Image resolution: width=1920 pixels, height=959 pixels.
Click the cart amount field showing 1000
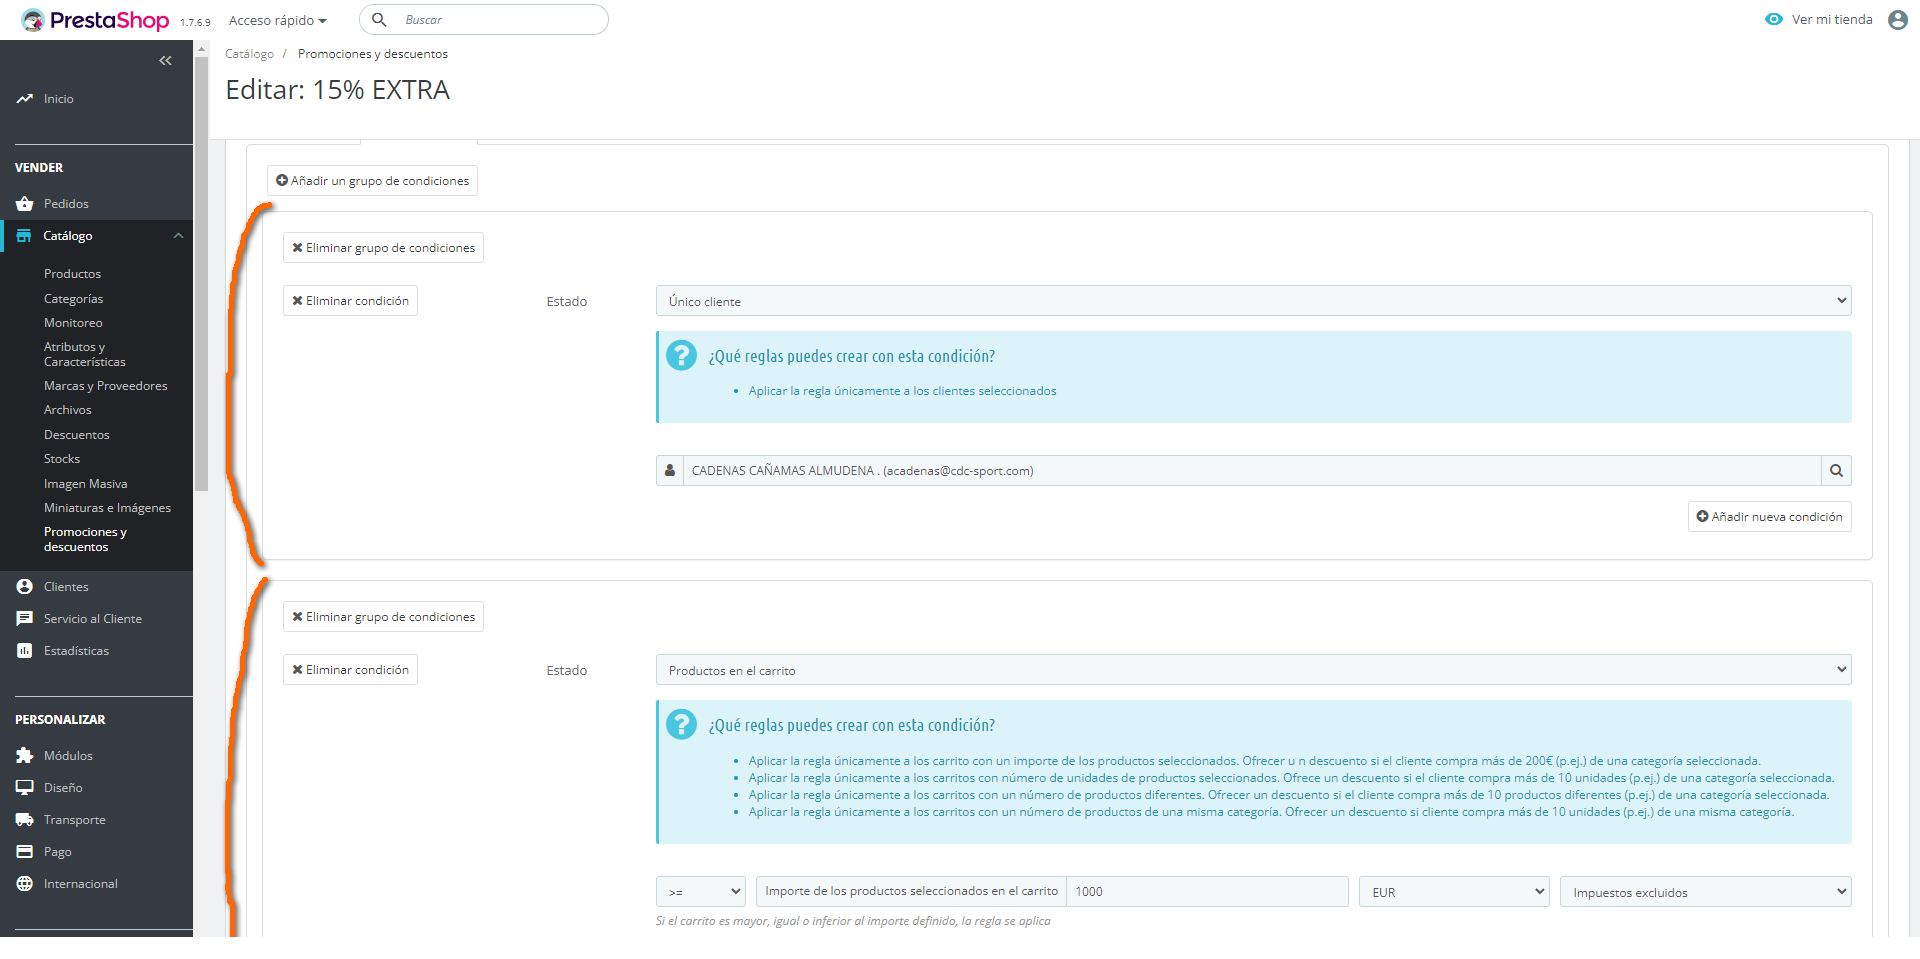pos(1207,892)
